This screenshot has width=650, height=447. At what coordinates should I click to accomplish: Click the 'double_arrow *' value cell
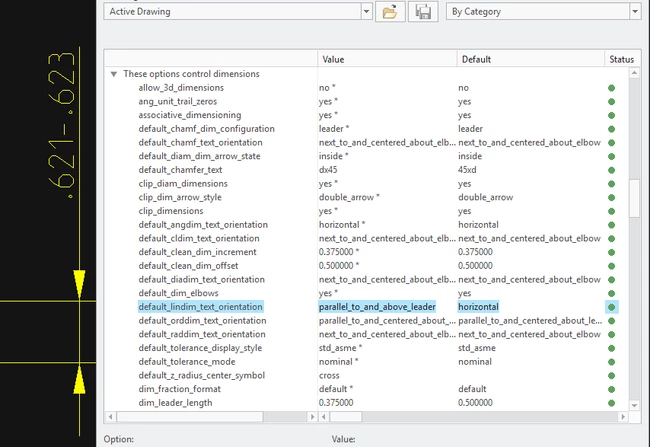click(x=349, y=197)
